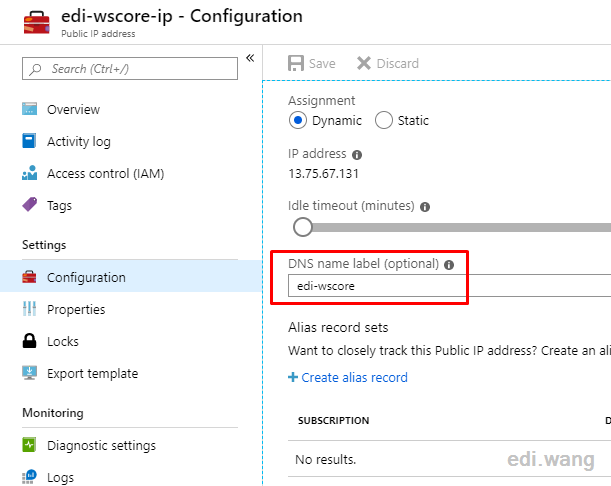Click the Discard button

[x=388, y=63]
